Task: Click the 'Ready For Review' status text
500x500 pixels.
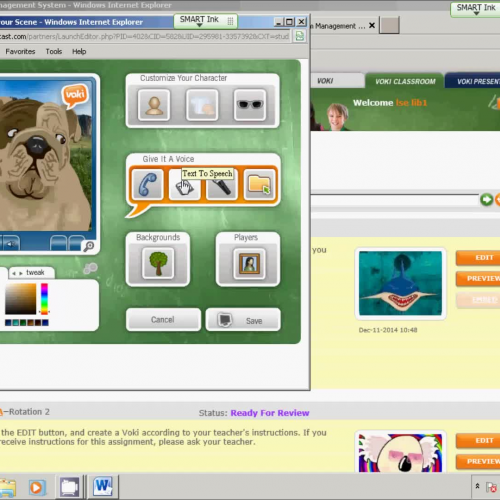Action: point(270,413)
